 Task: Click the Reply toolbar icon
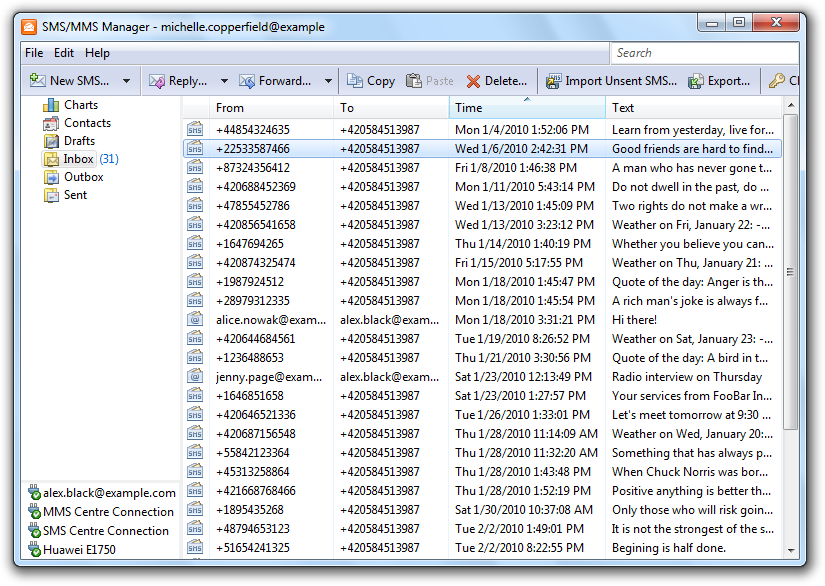(157, 81)
